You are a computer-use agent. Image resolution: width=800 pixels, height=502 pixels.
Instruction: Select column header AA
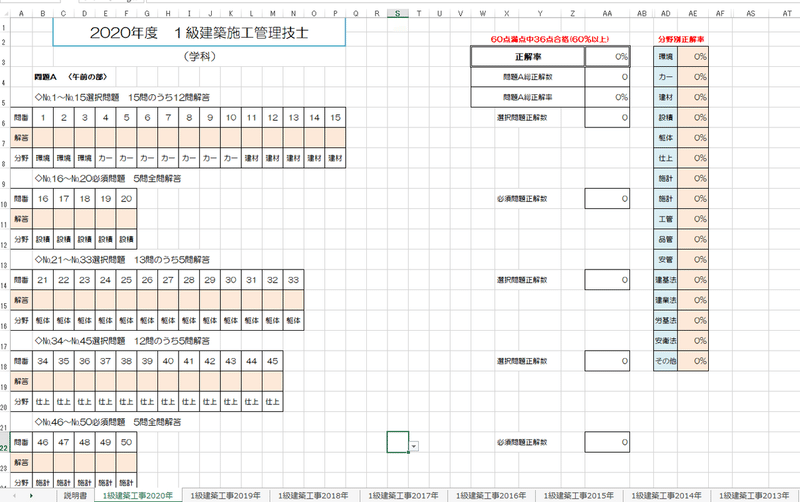coord(607,13)
